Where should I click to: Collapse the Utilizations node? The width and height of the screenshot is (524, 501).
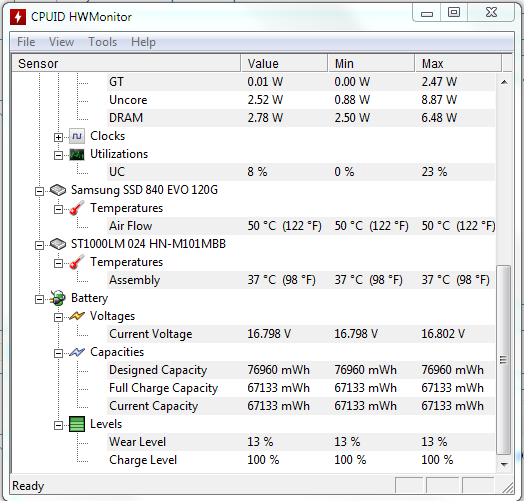coord(58,155)
